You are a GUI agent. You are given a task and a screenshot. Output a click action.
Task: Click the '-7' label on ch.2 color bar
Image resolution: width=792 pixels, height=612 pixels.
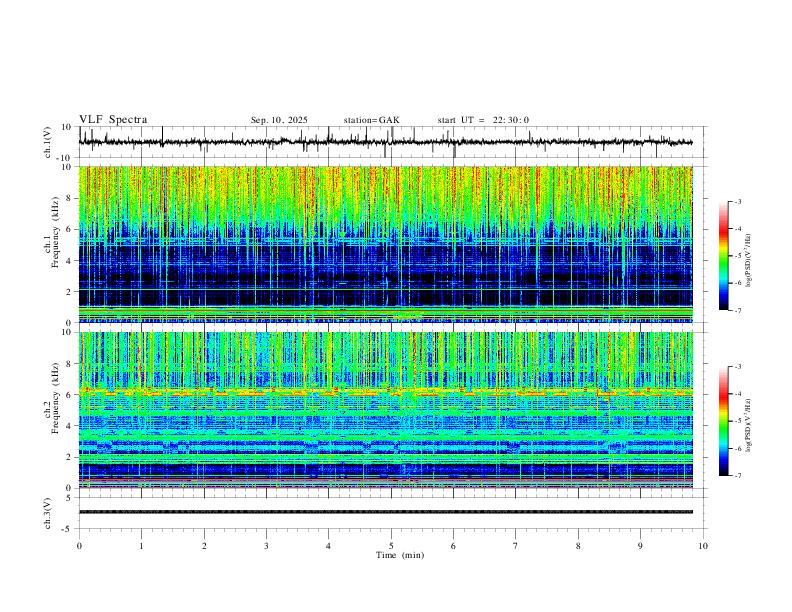point(737,475)
